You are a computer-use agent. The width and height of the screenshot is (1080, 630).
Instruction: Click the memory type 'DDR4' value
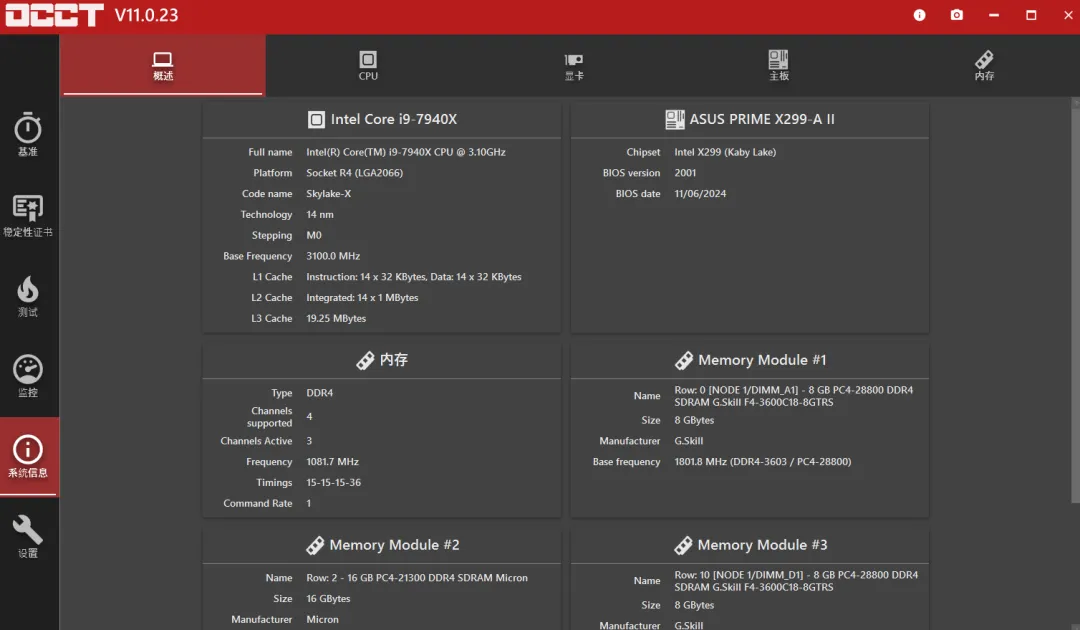click(x=320, y=392)
